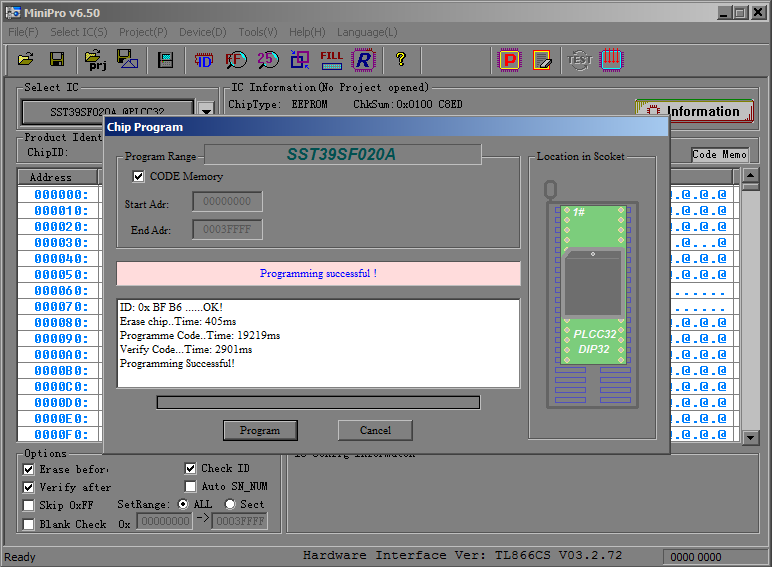The image size is (772, 567).
Task: Open the File(F) menu
Action: pyautogui.click(x=23, y=32)
